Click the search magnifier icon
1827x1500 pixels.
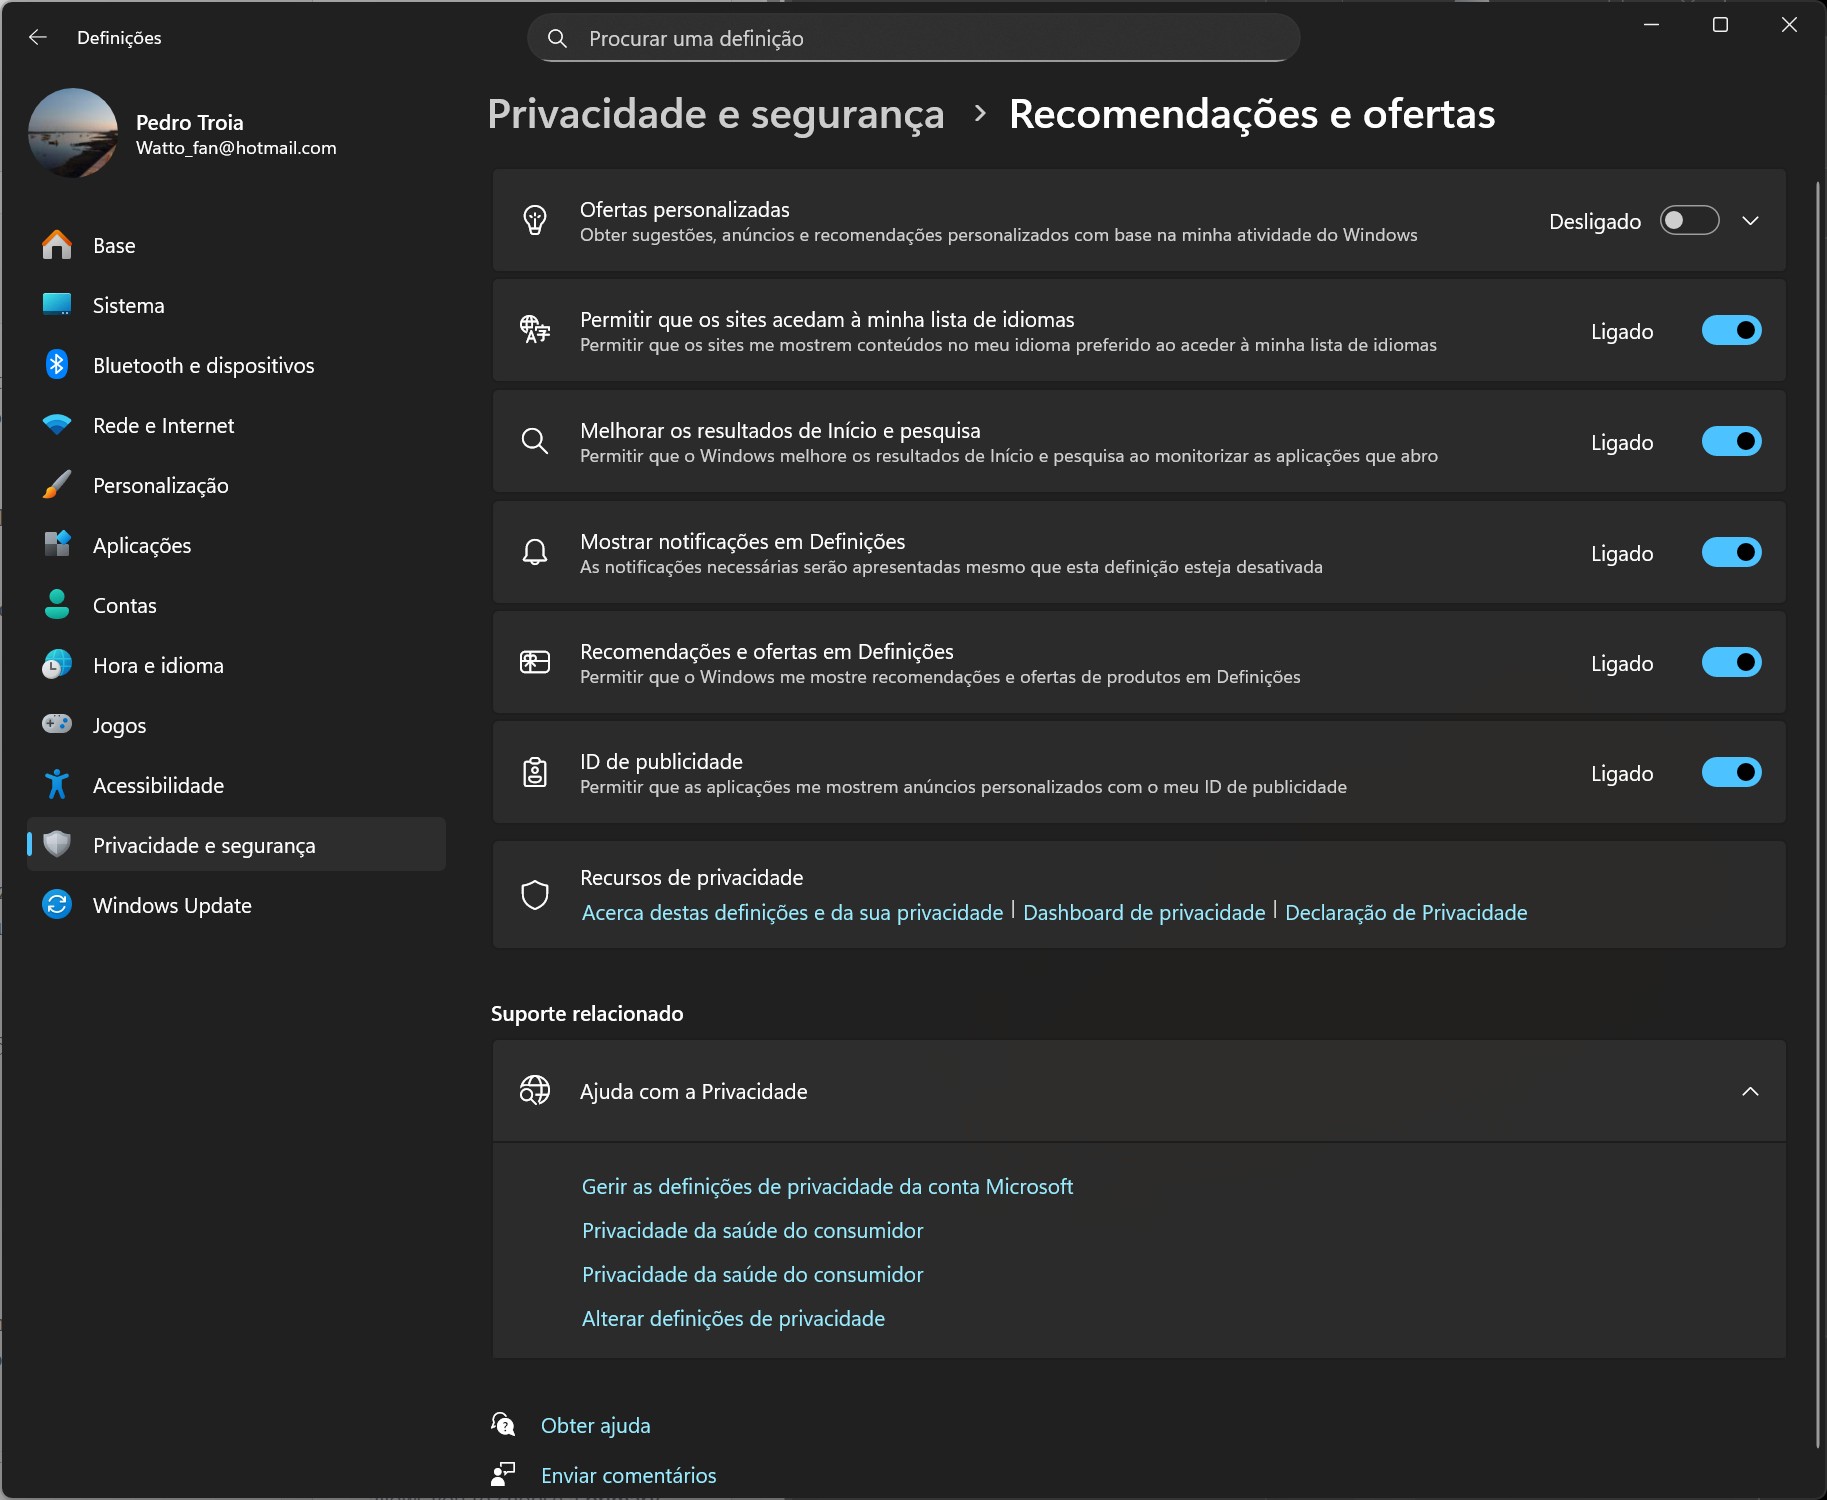pos(557,37)
